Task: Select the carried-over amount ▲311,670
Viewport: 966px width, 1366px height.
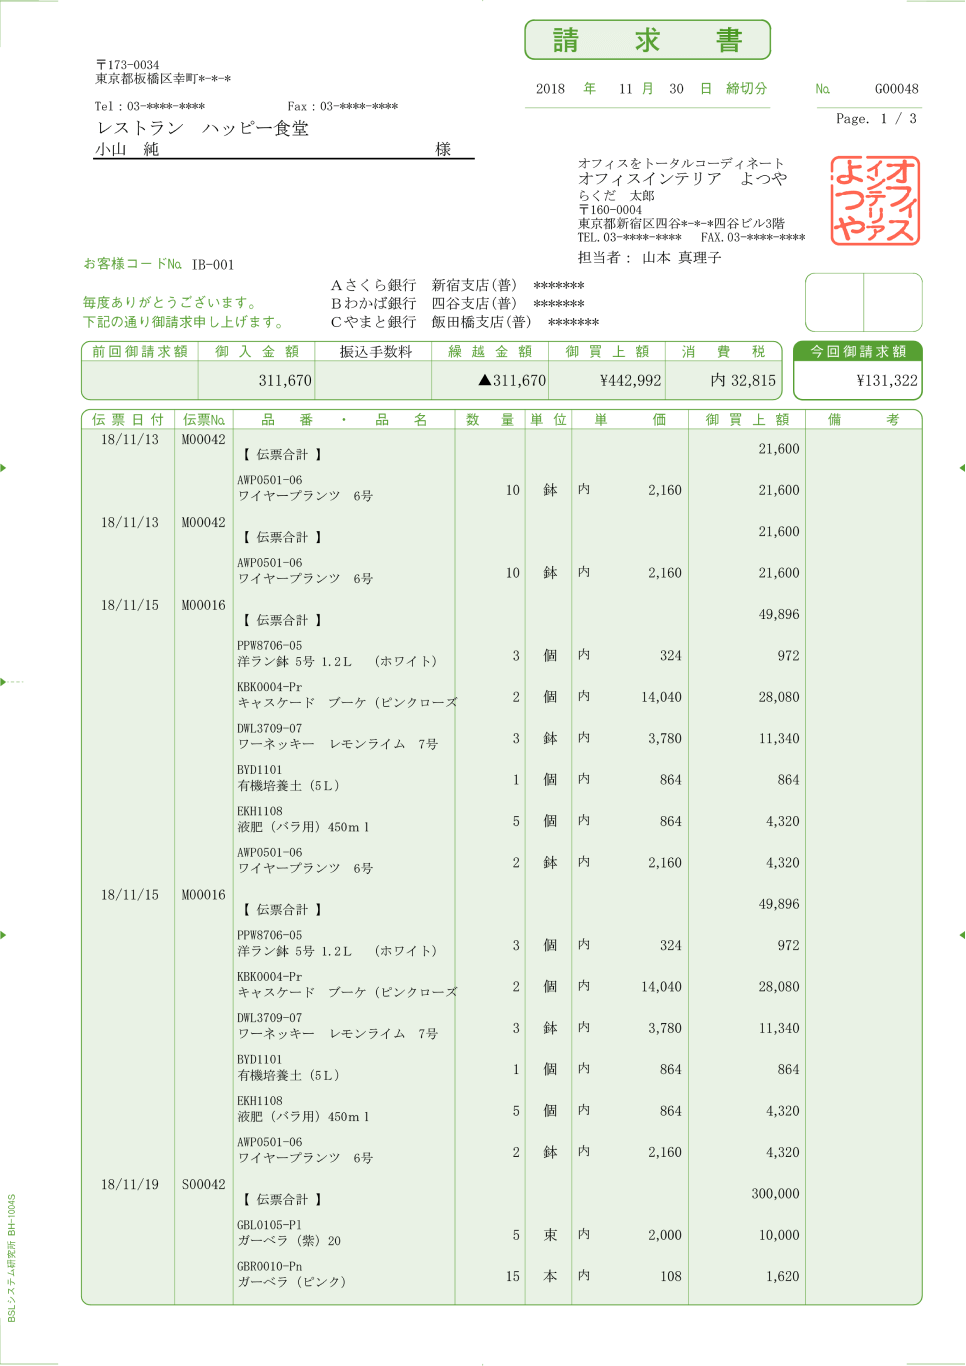Action: [x=512, y=381]
